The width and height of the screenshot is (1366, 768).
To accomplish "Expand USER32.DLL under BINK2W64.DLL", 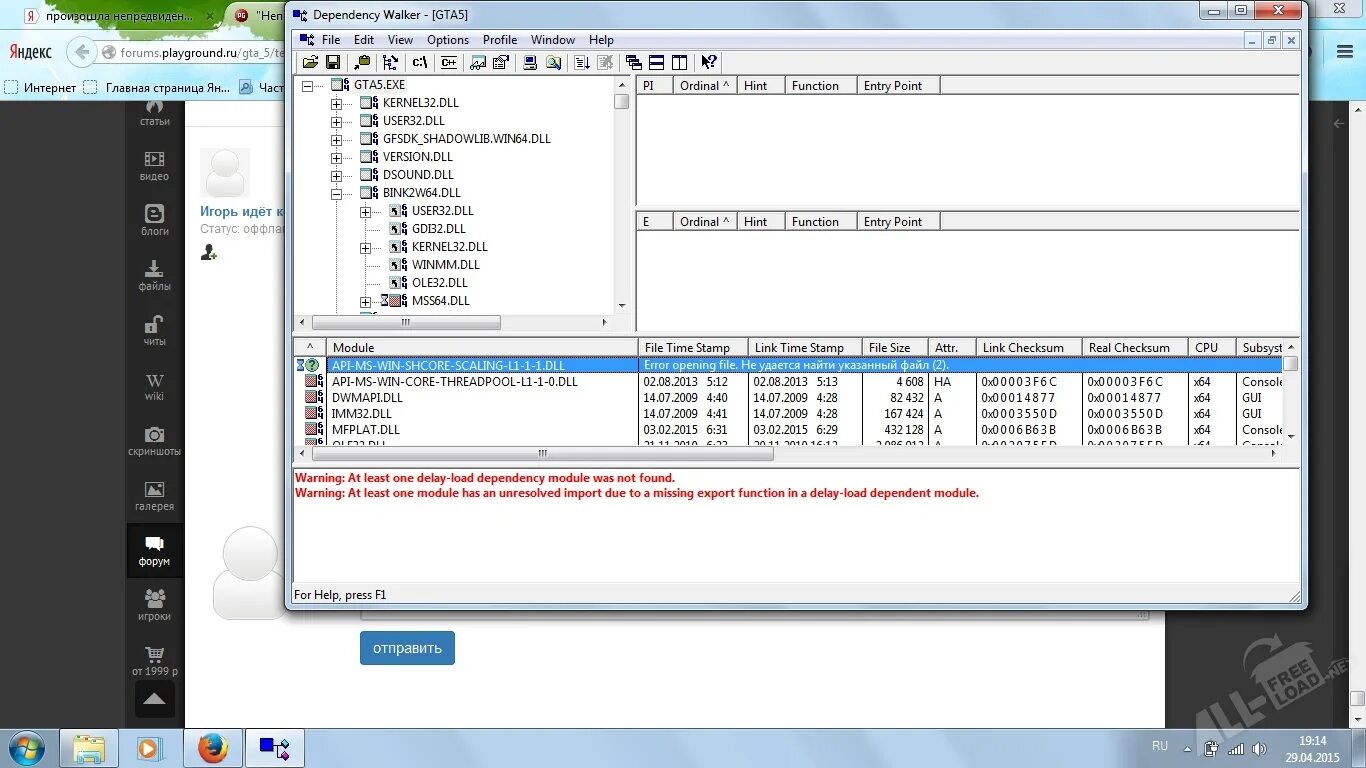I will point(365,212).
